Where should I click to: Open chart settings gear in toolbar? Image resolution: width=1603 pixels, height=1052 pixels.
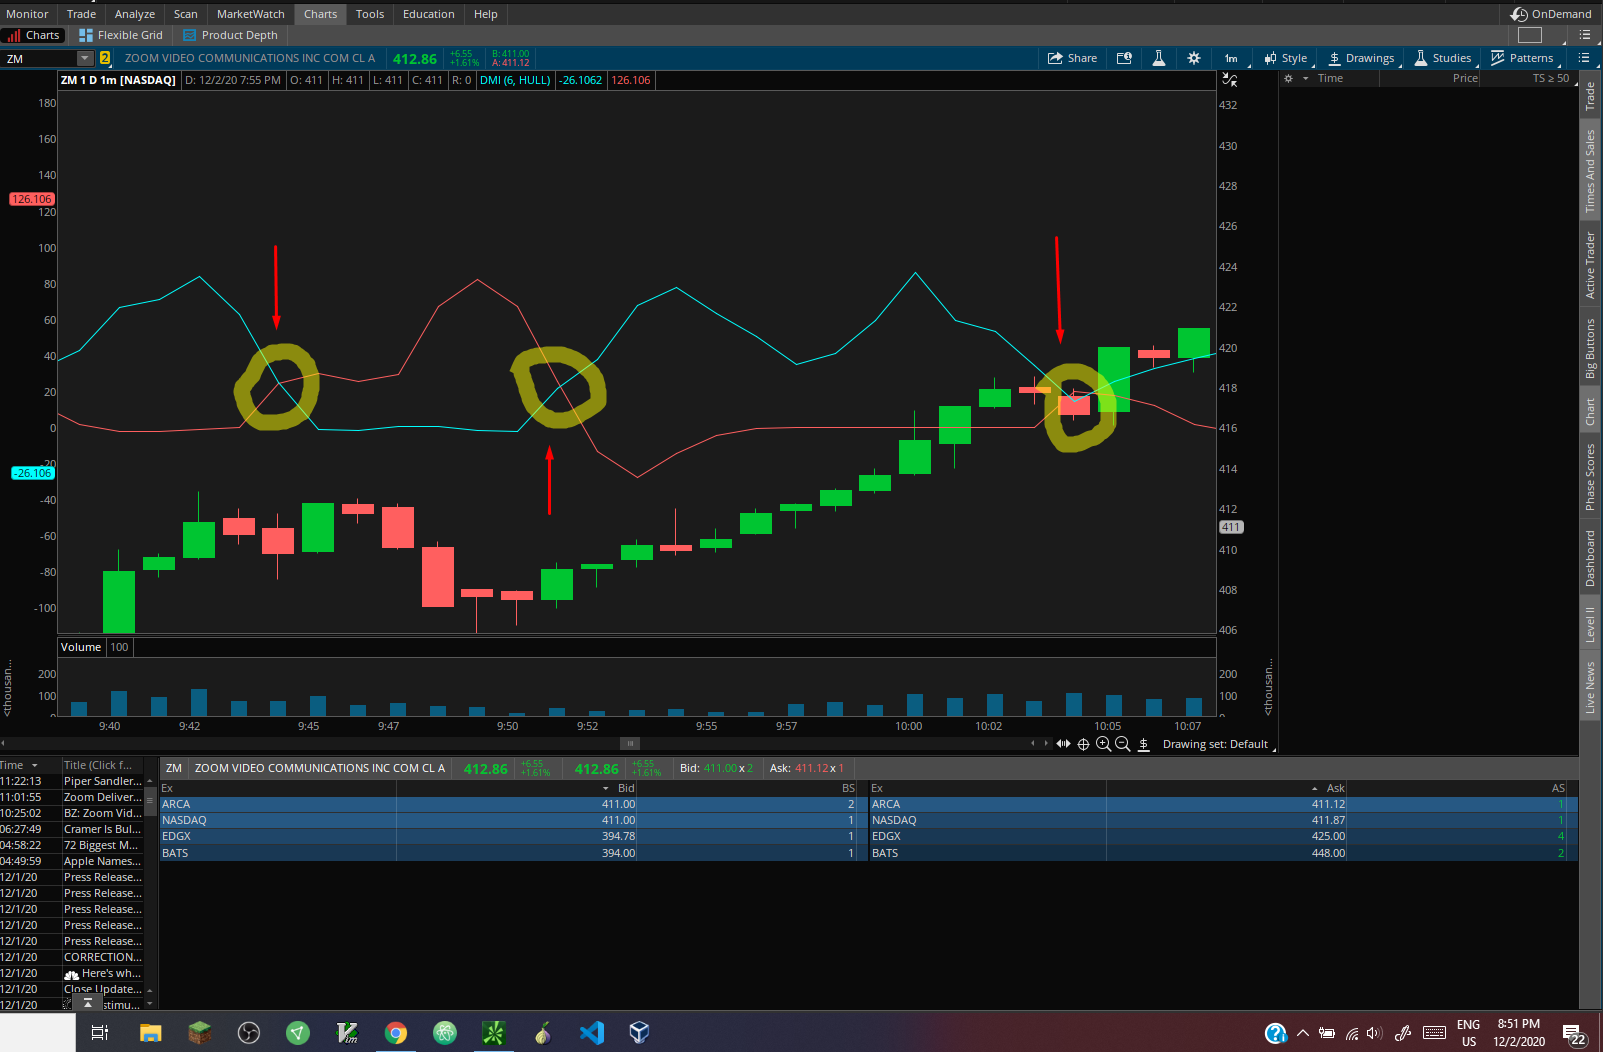pos(1194,58)
